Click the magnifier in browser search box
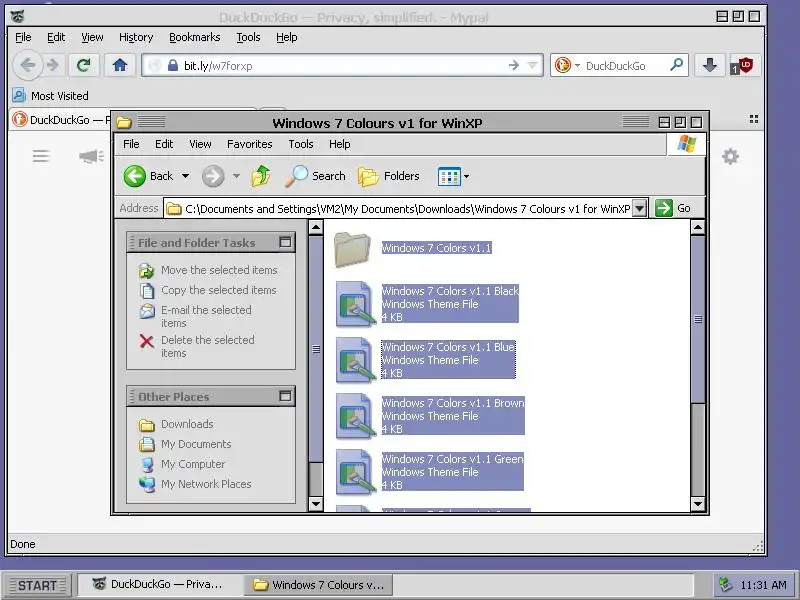 tap(677, 65)
